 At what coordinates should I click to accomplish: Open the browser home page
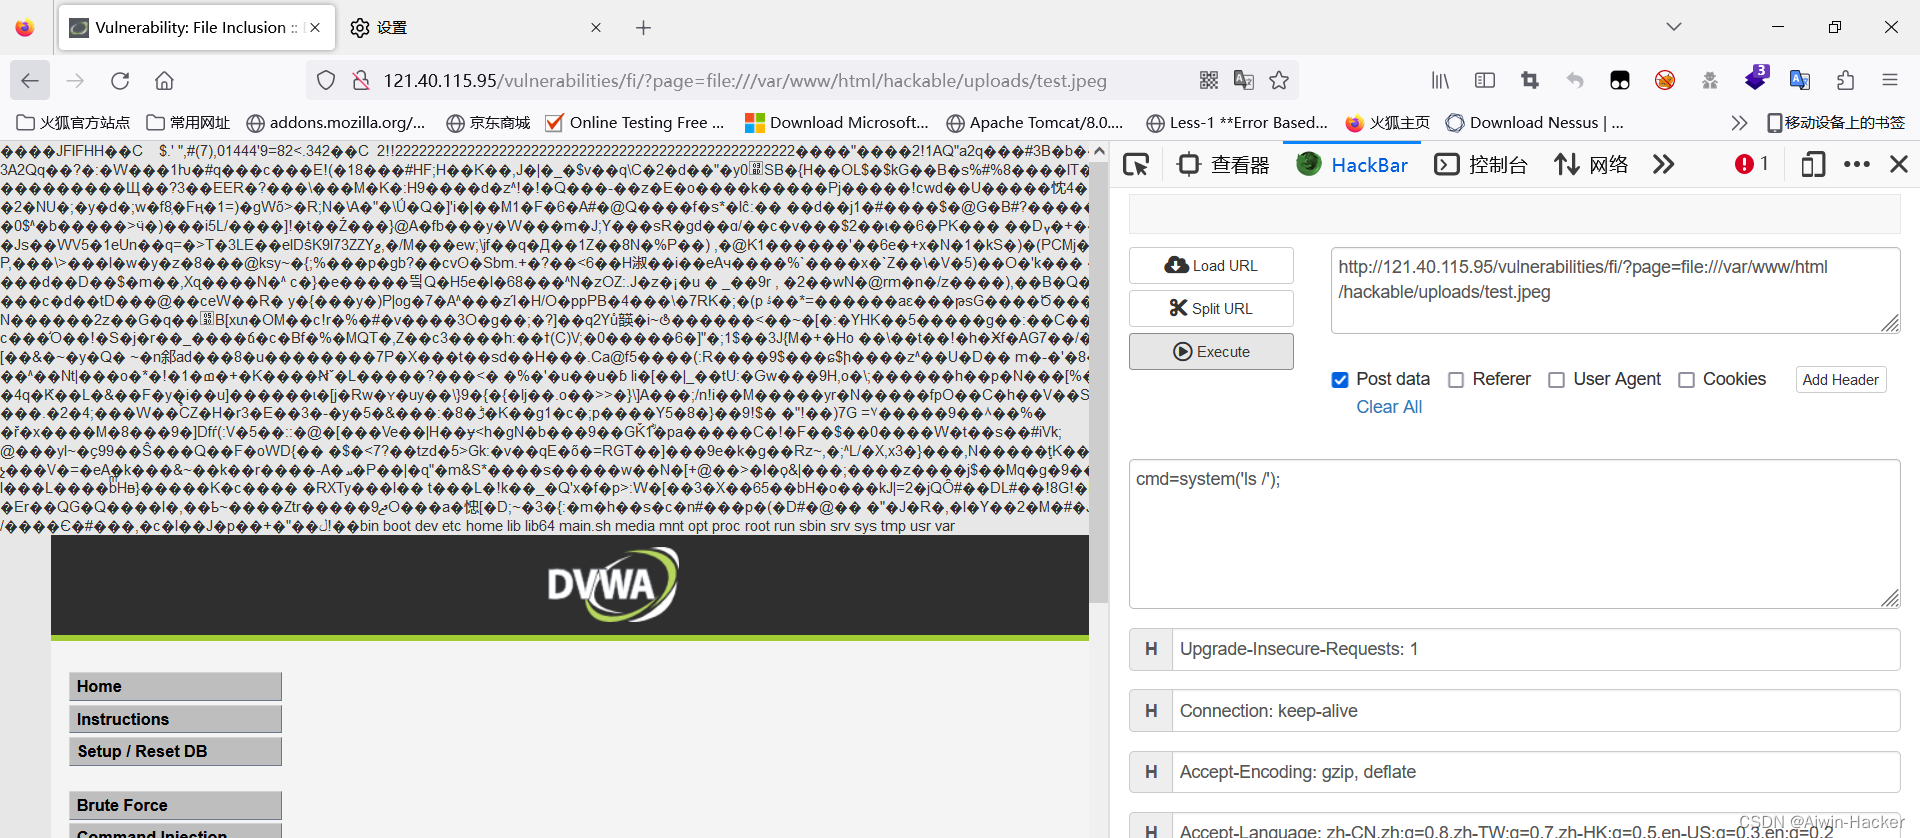[x=165, y=81]
